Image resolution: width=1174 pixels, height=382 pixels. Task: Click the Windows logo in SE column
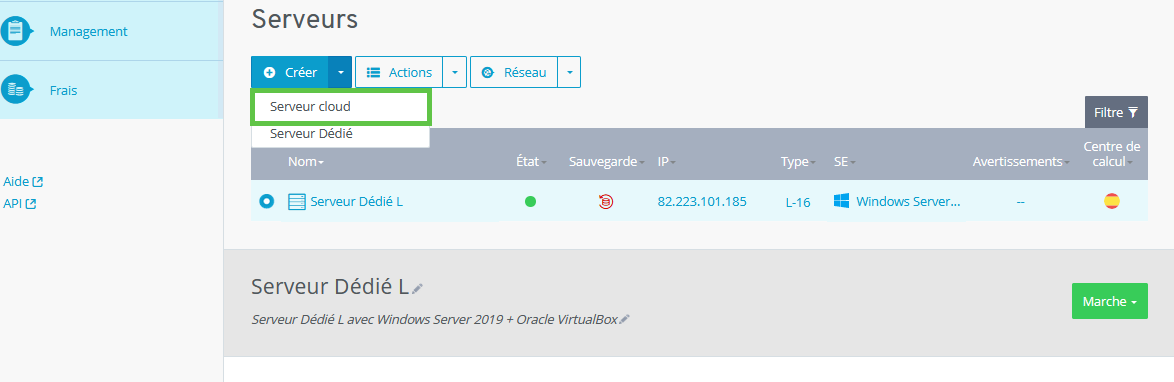[842, 201]
